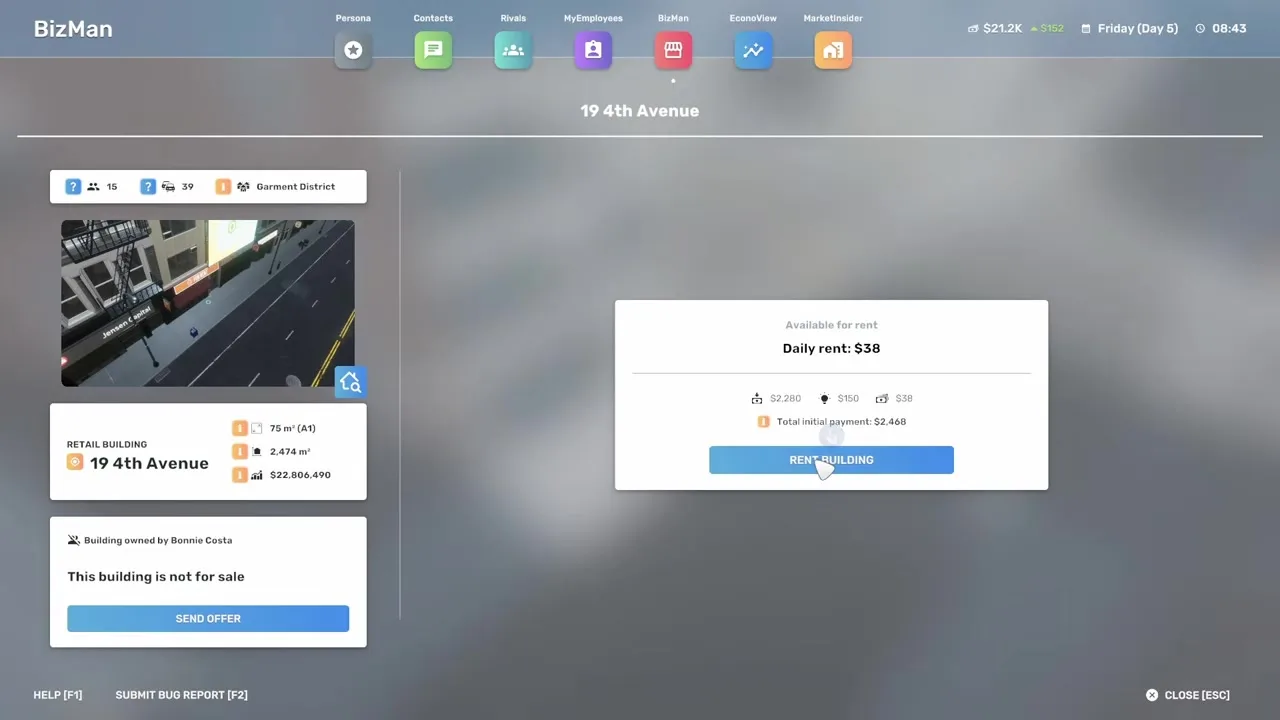Click the info icon beside $22,806,490
The width and height of the screenshot is (1280, 720).
(240, 475)
